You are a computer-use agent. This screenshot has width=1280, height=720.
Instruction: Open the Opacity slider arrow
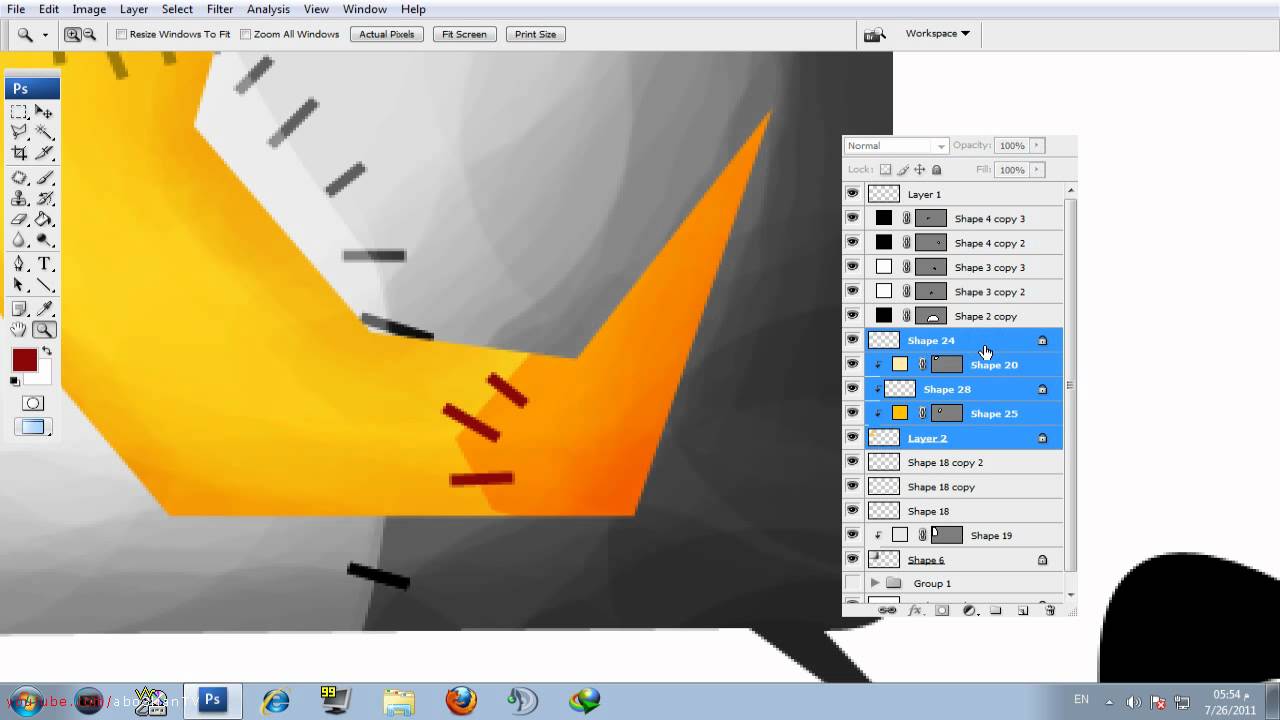click(x=1037, y=146)
